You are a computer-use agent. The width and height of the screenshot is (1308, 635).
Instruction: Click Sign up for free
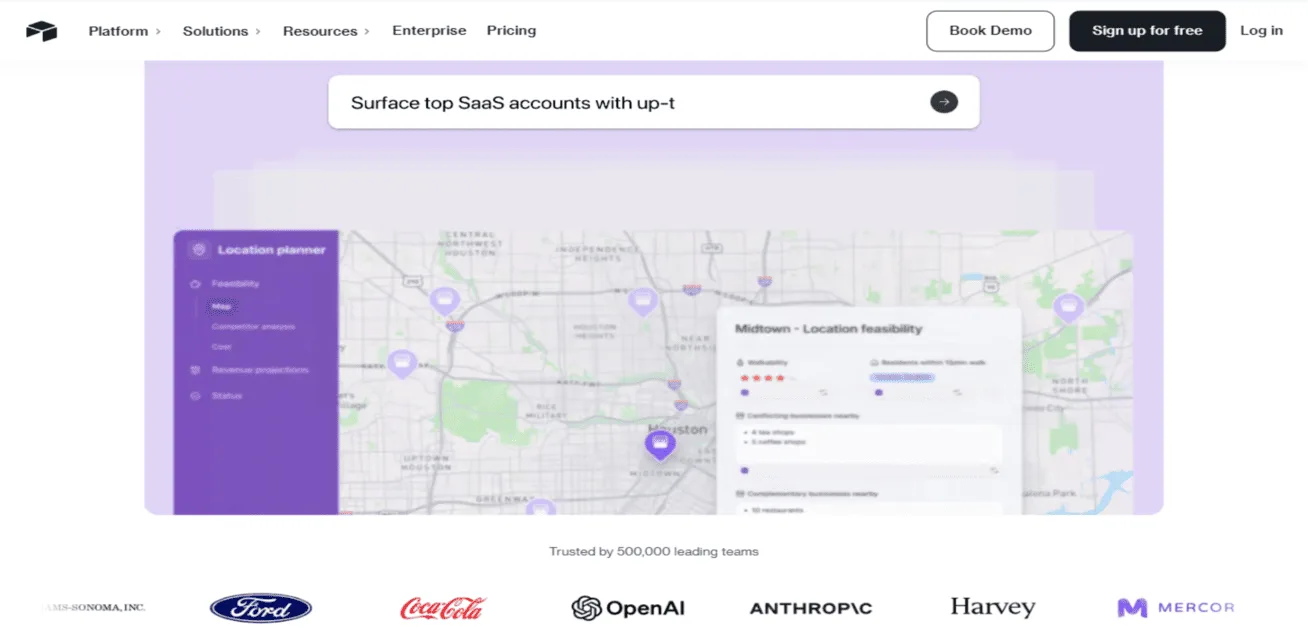click(x=1147, y=31)
